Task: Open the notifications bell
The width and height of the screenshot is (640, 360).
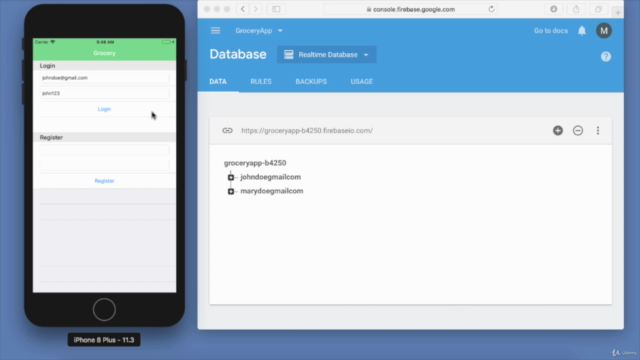Action: pyautogui.click(x=582, y=31)
